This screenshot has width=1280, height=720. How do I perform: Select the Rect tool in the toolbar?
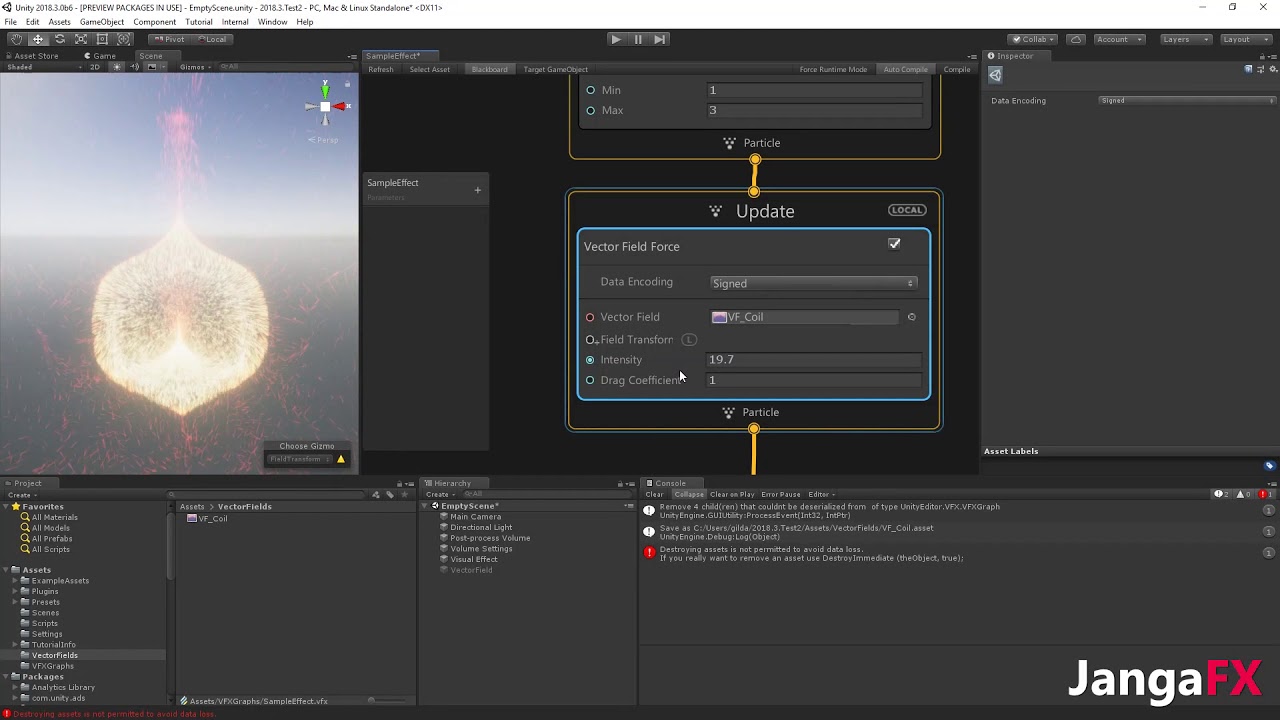tap(102, 39)
